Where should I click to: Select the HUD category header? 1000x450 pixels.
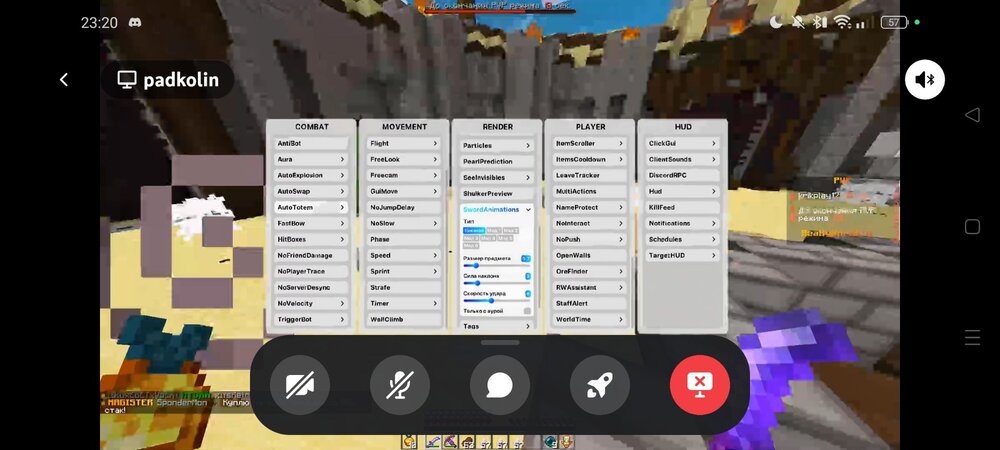pos(683,127)
